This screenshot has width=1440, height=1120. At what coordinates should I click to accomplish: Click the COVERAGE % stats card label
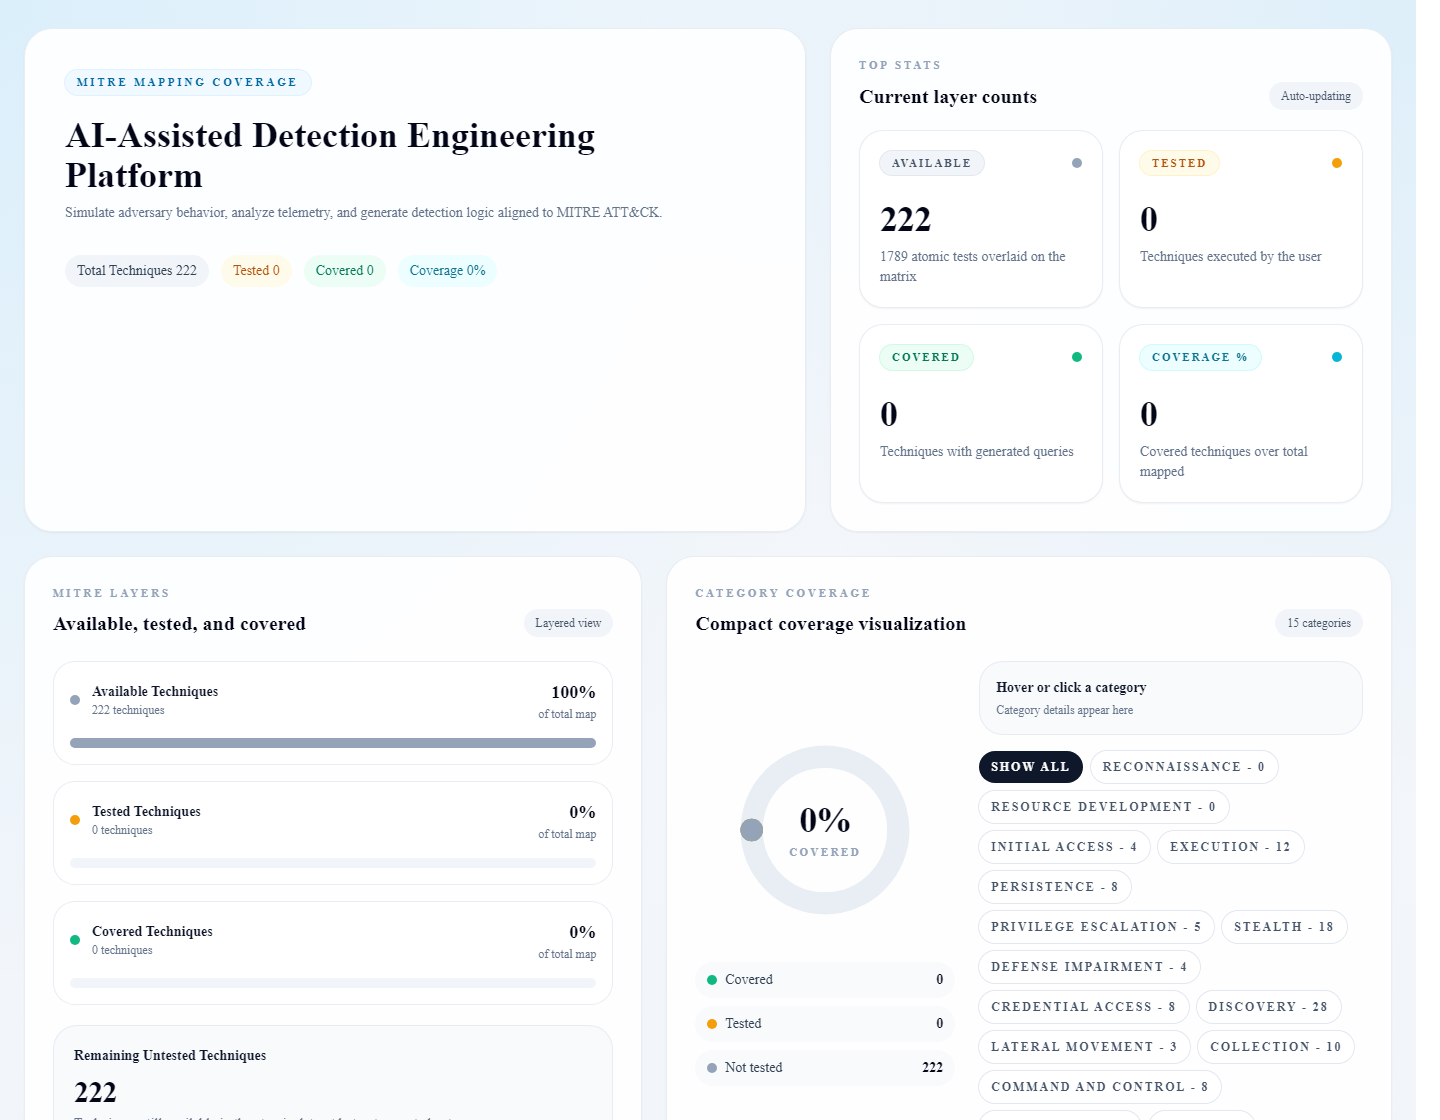tap(1200, 357)
